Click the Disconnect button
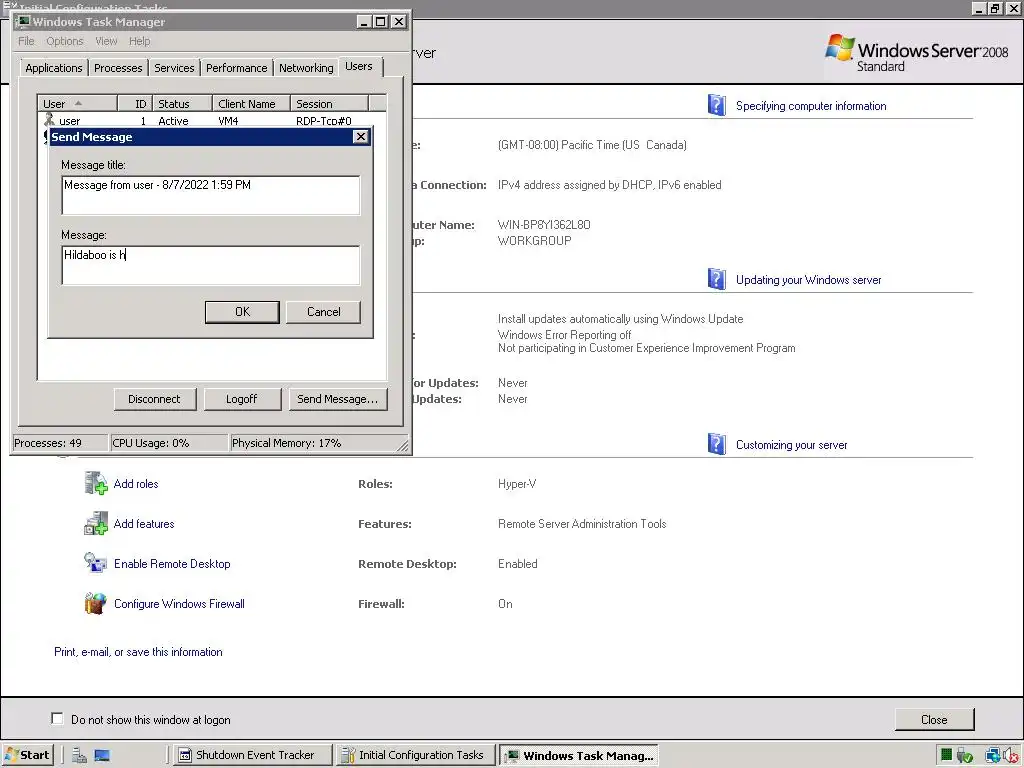This screenshot has height=768, width=1024. [x=155, y=399]
